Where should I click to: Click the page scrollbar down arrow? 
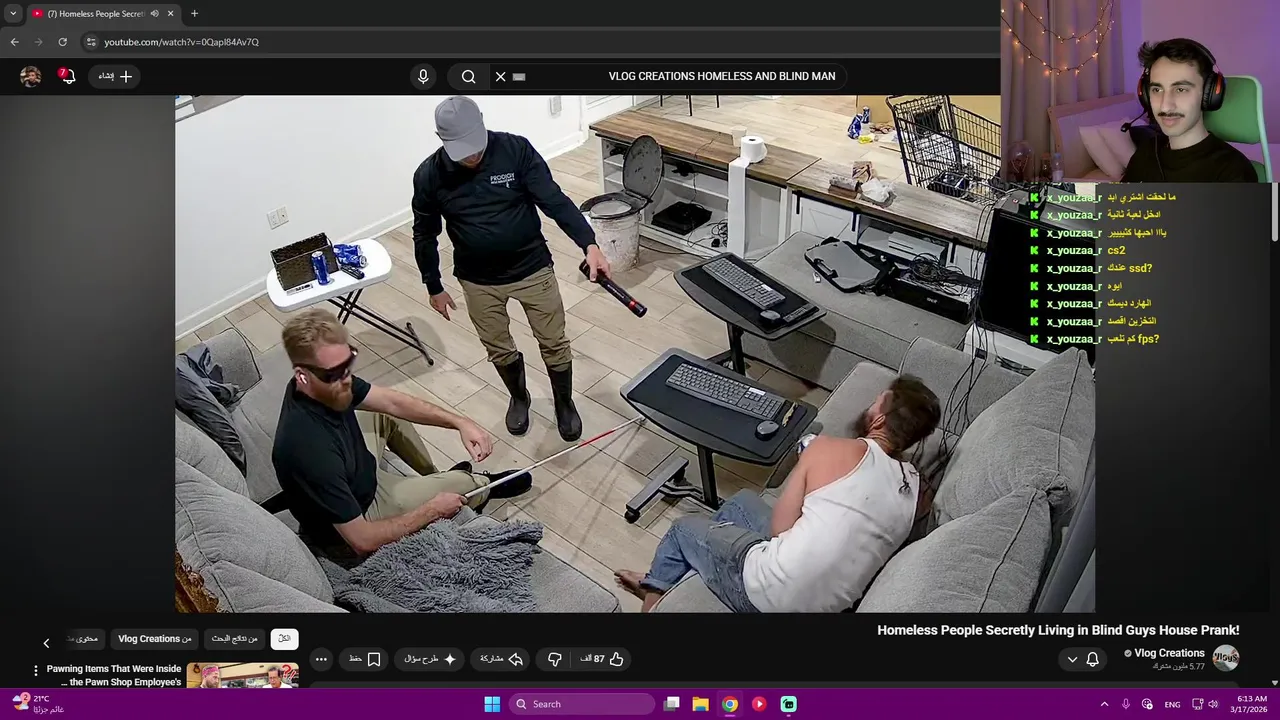tap(1274, 682)
